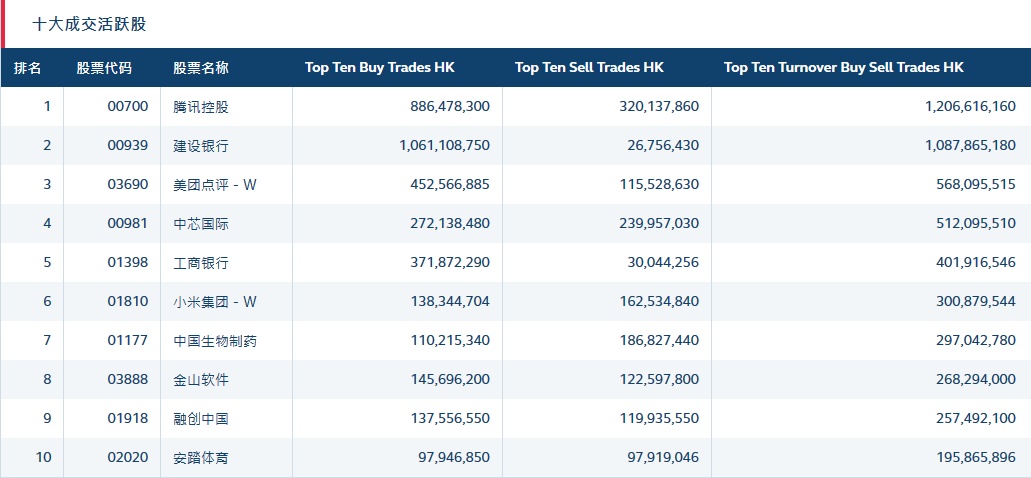Image resolution: width=1031 pixels, height=478 pixels.
Task: Click the 排名 column header
Action: [x=28, y=68]
